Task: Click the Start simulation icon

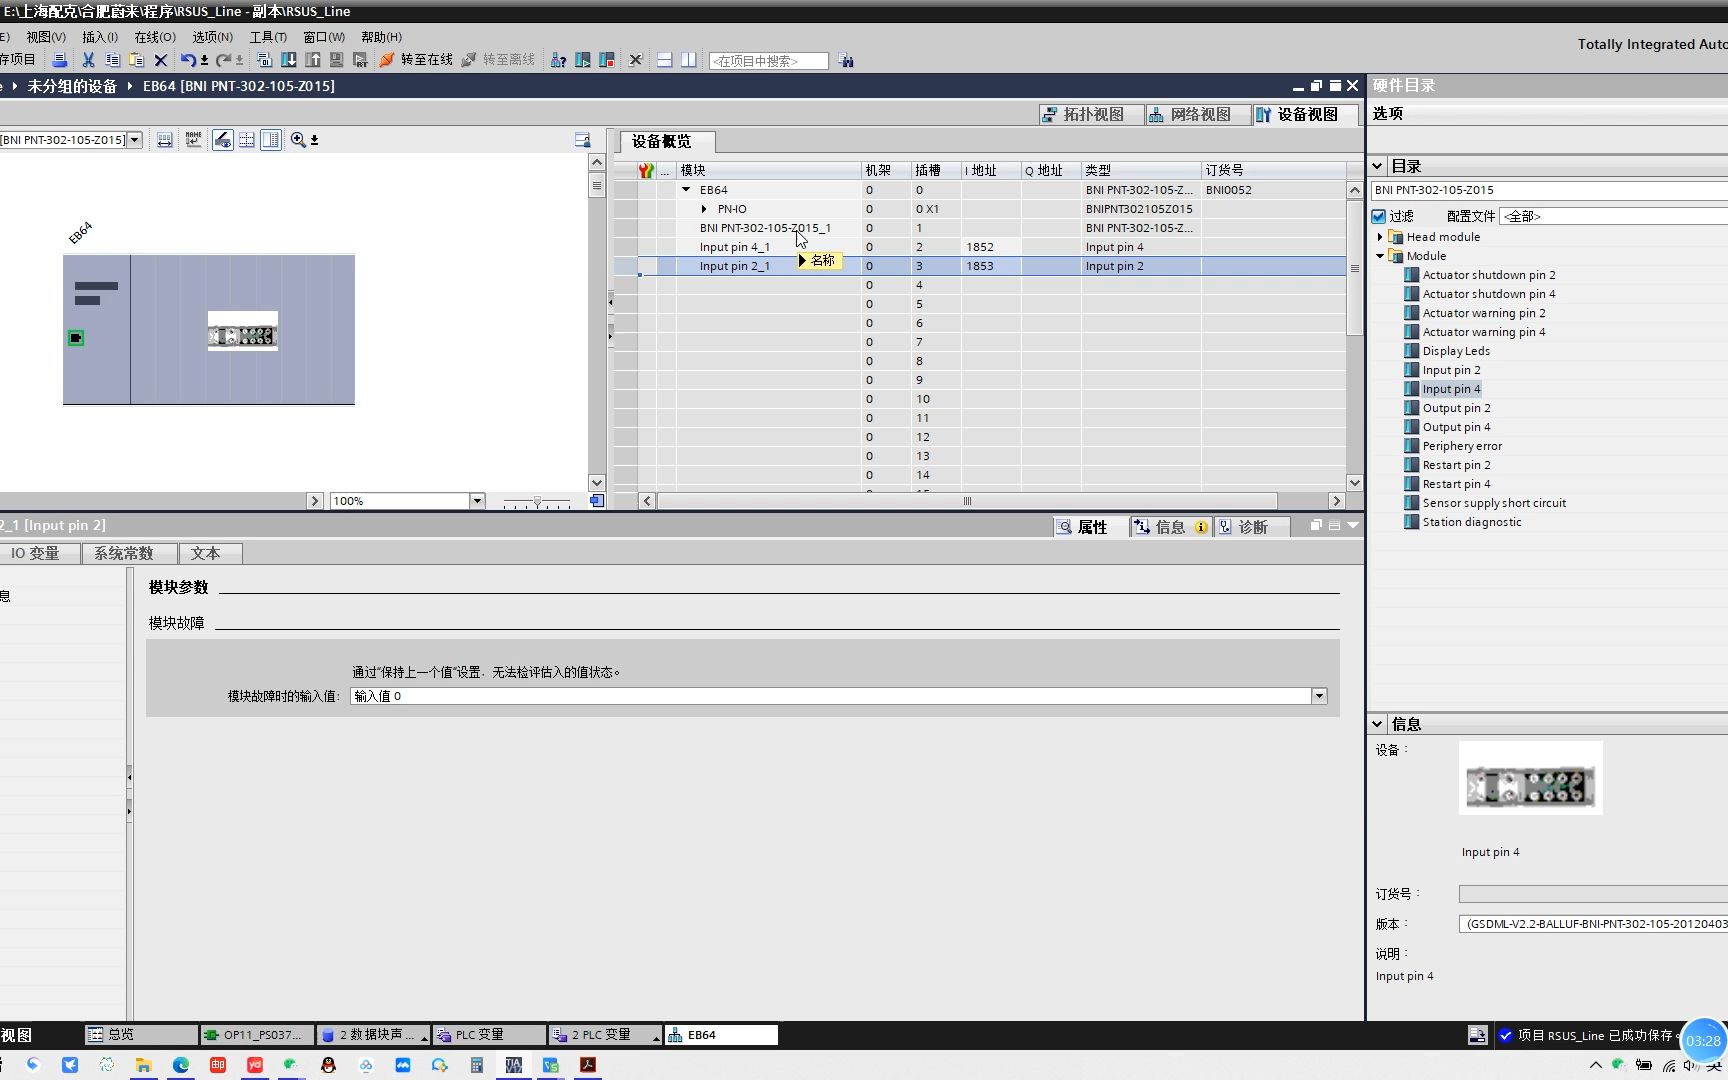Action: (336, 60)
